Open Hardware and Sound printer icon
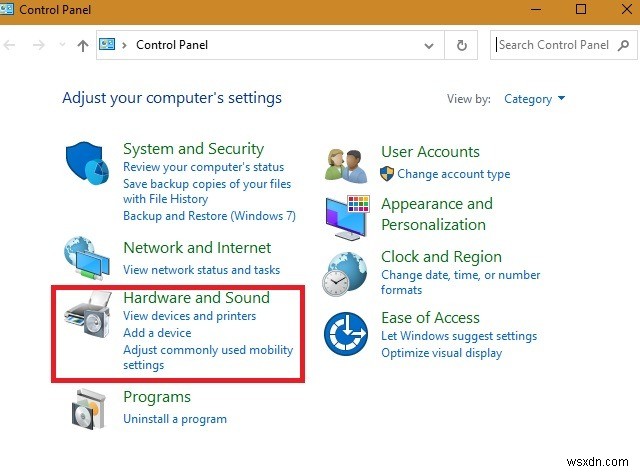Viewport: 640px width, 472px height. click(x=88, y=314)
